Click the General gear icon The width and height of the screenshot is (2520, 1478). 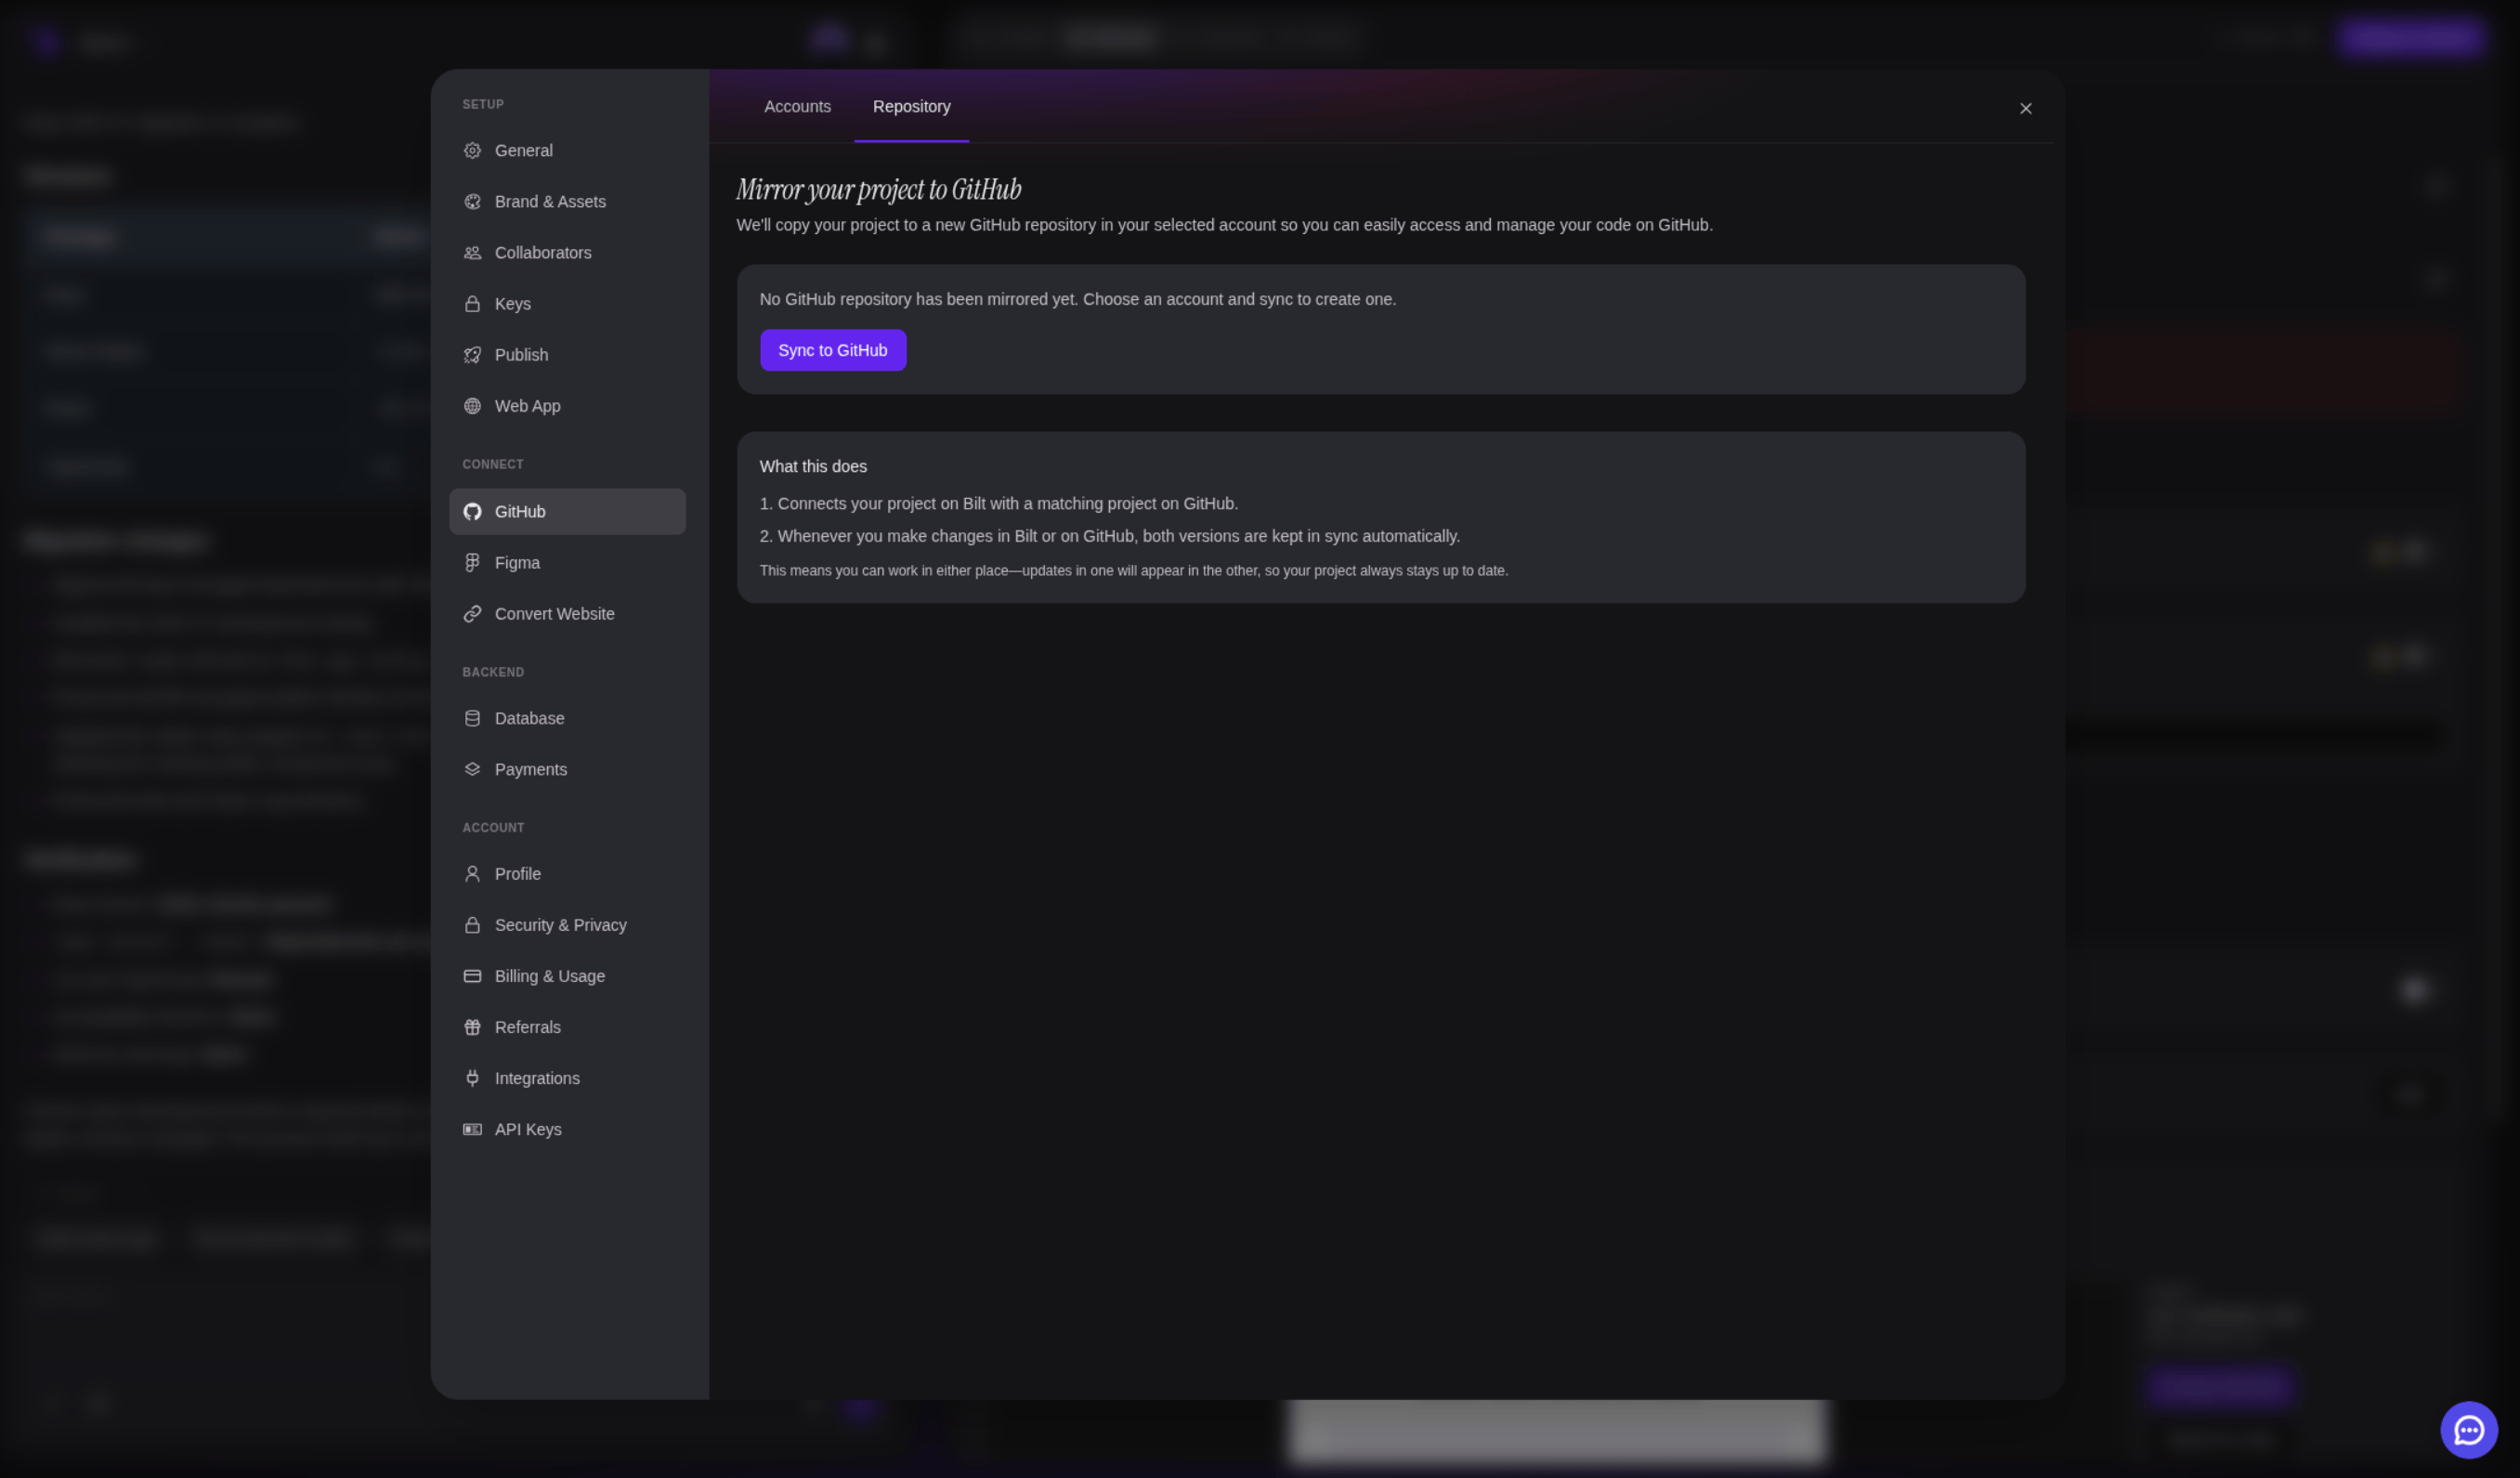[472, 150]
